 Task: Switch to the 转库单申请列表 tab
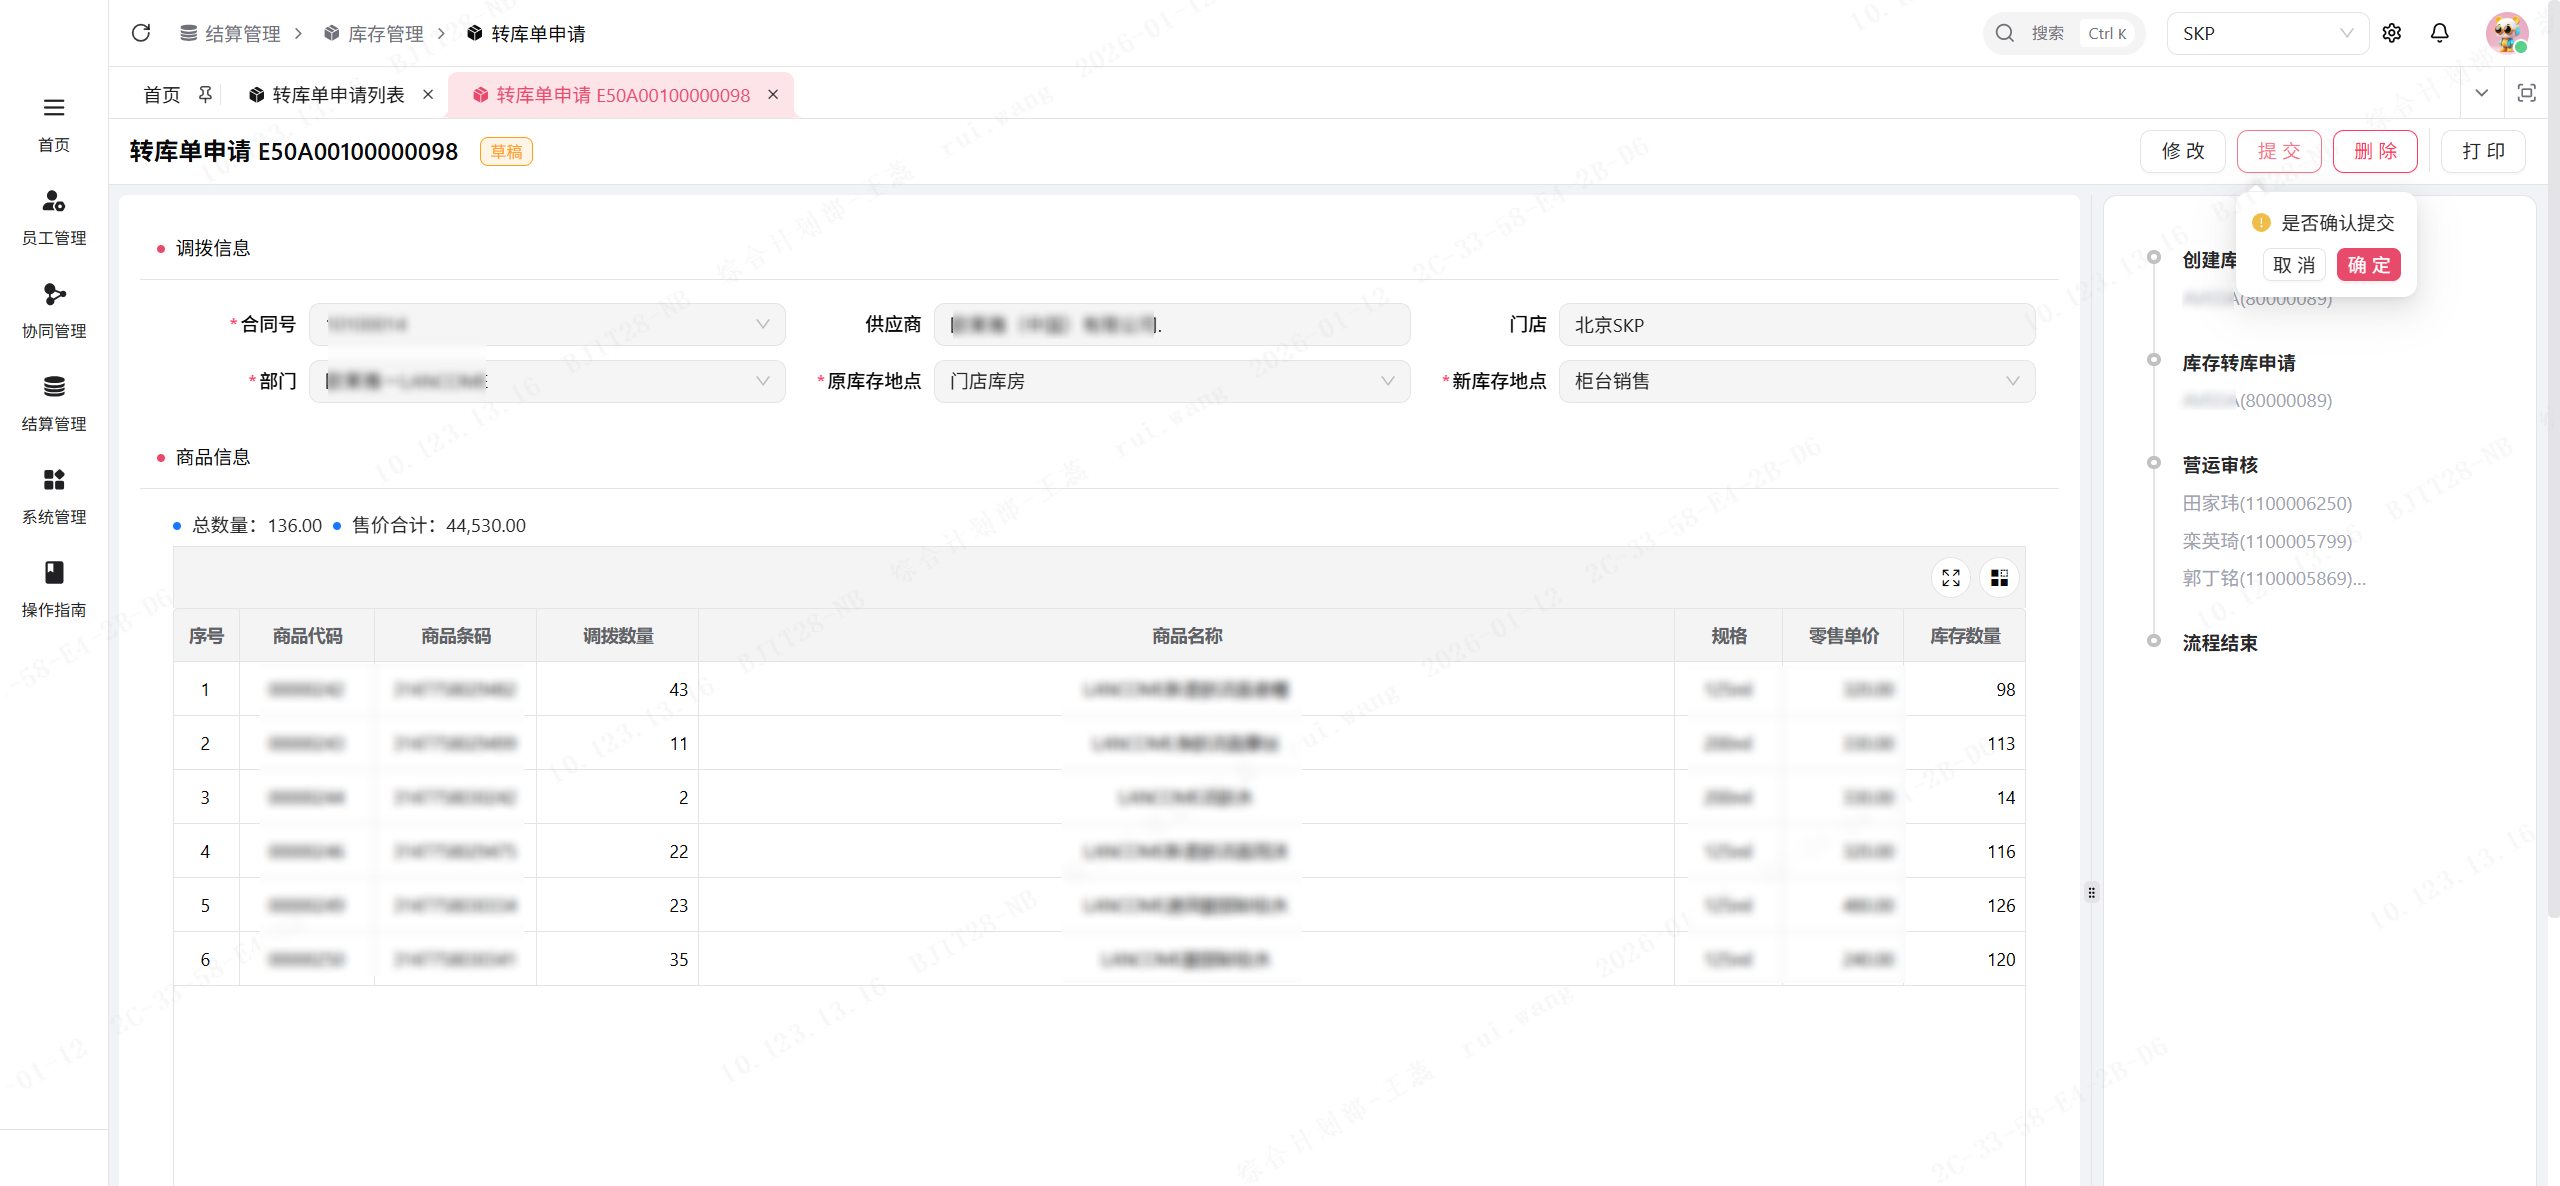tap(338, 94)
